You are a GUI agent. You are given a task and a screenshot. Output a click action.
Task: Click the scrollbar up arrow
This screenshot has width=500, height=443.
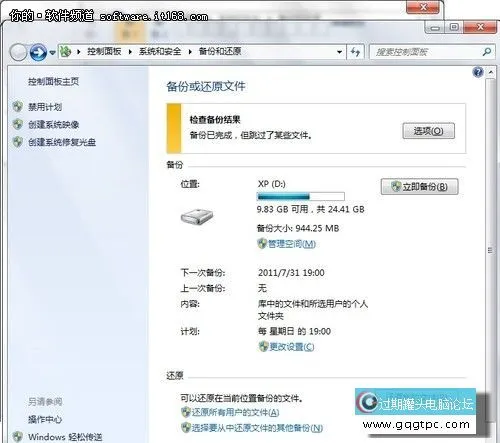490,72
